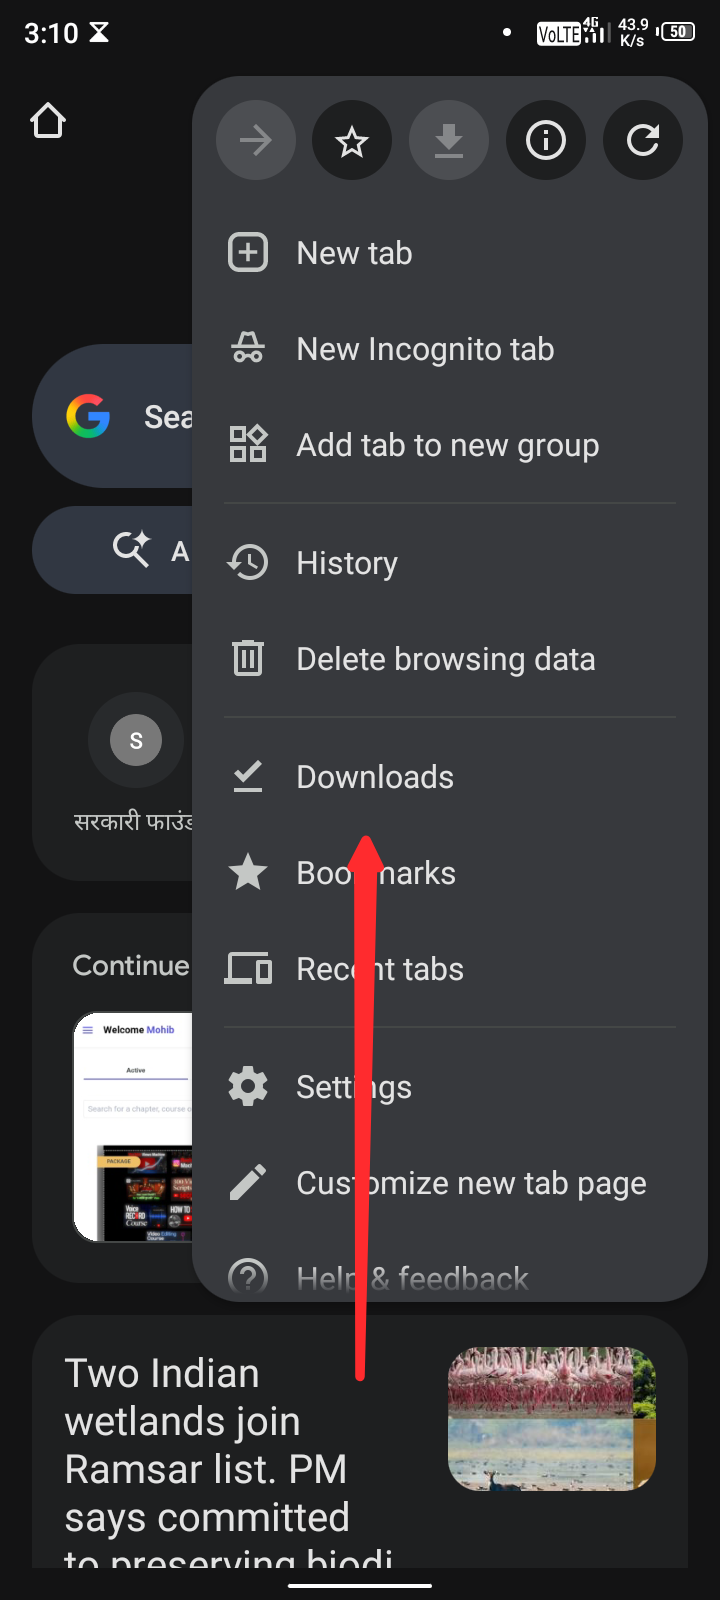Select Add tab to new group
The image size is (720, 1600).
(447, 445)
